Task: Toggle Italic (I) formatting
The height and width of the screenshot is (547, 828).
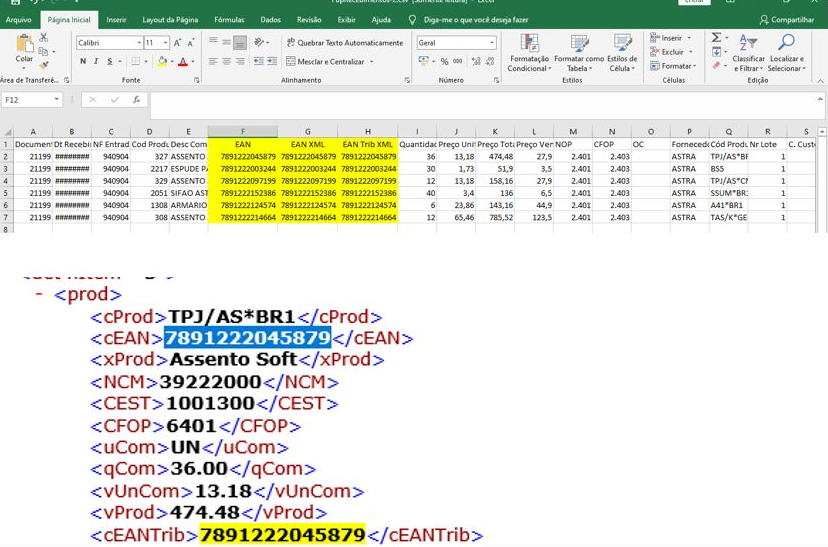Action: pyautogui.click(x=96, y=62)
